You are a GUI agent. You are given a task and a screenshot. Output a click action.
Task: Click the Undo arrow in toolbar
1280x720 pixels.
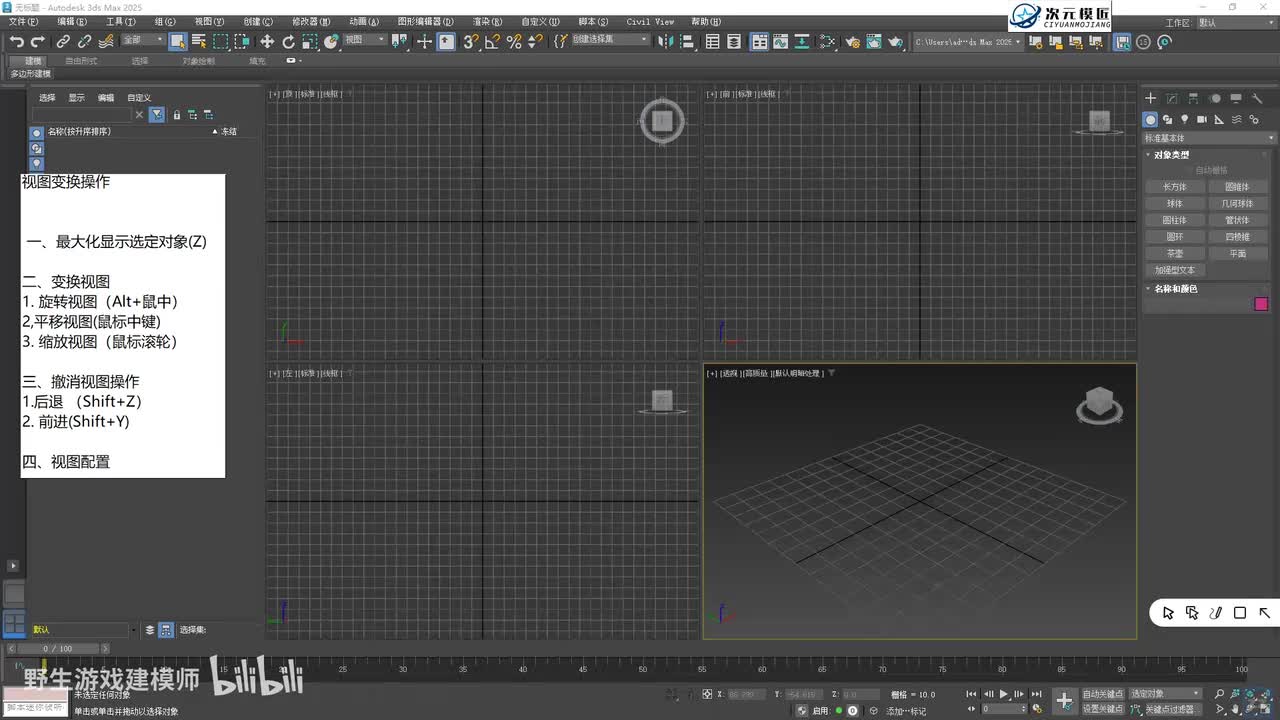[17, 41]
